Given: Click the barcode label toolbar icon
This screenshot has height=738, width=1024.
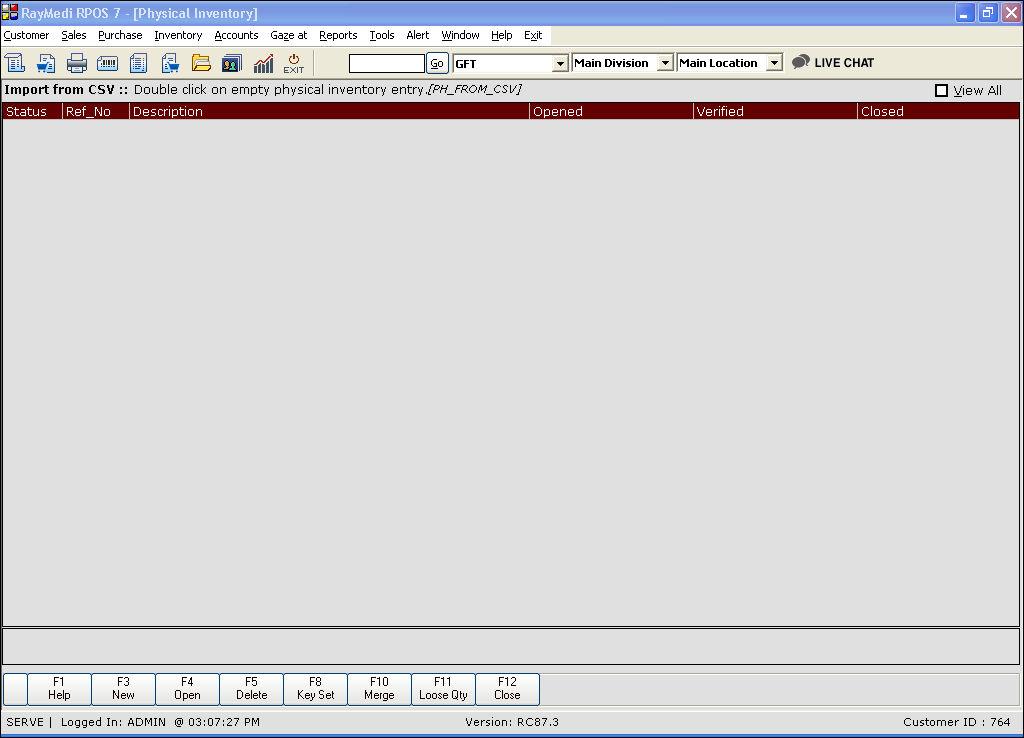Looking at the screenshot, I should click(107, 63).
